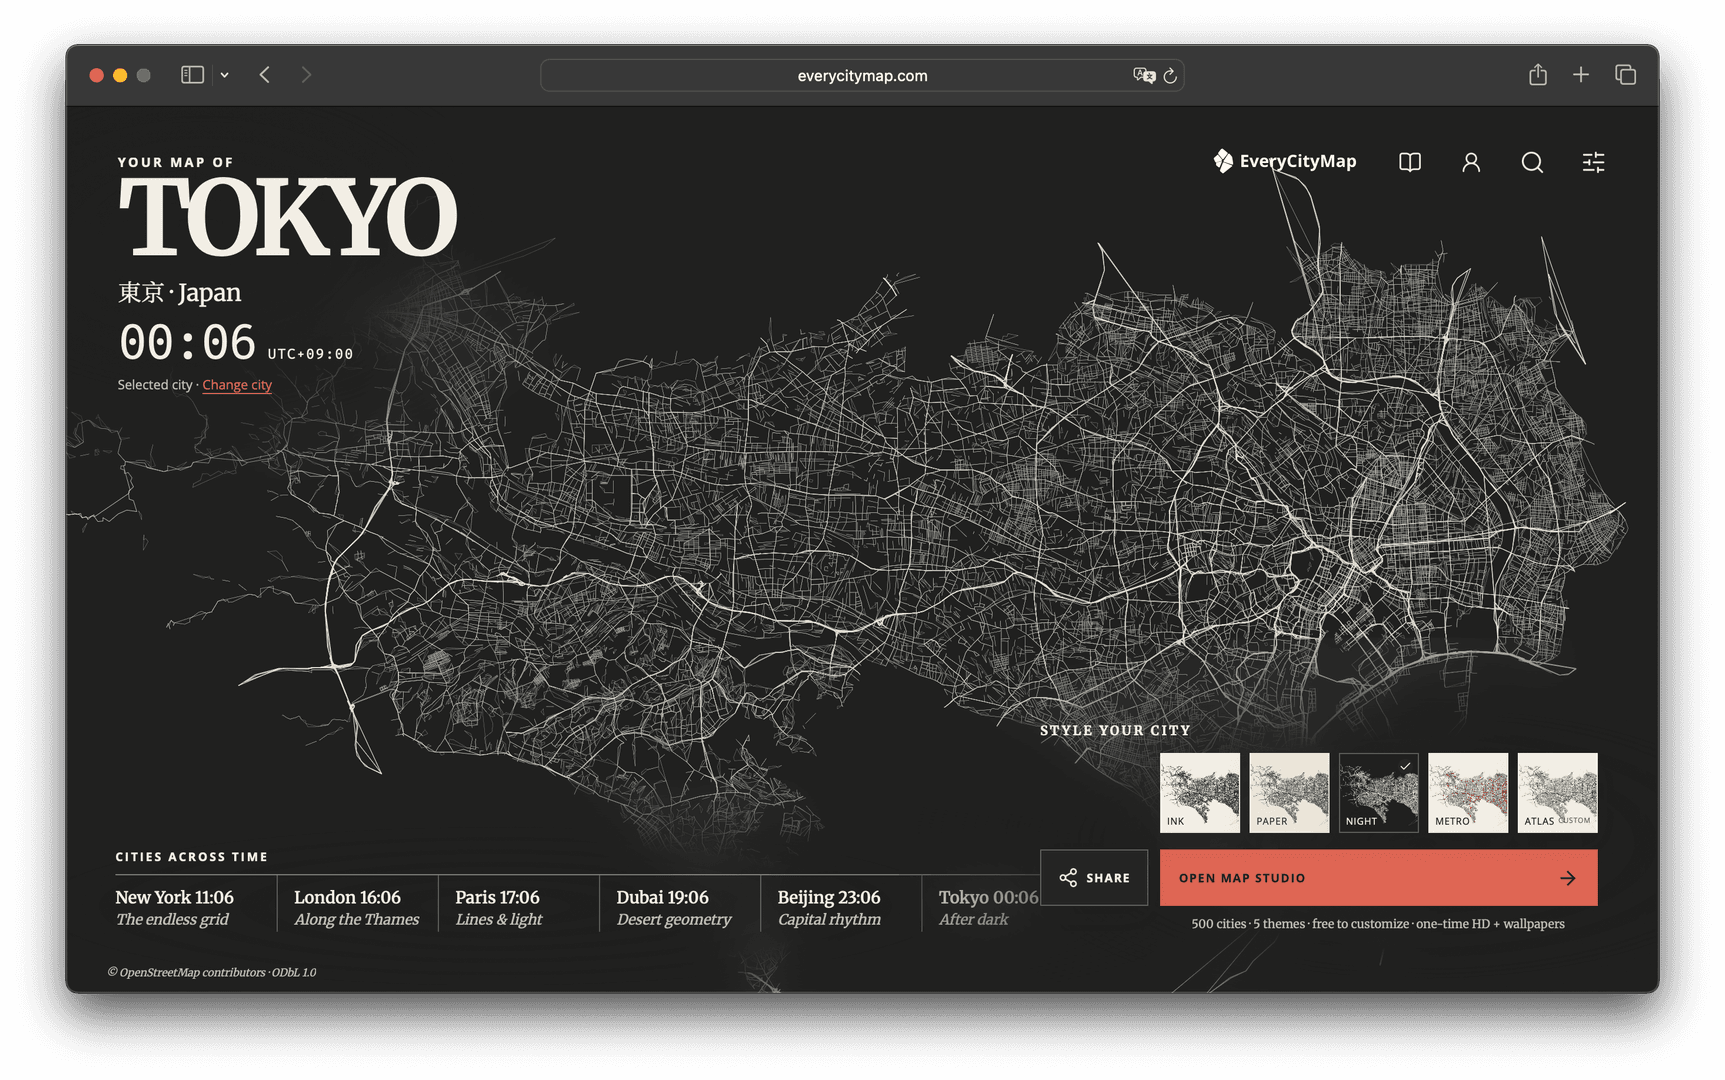The width and height of the screenshot is (1725, 1080).
Task: Open the guide book icon in the header
Action: click(1410, 162)
